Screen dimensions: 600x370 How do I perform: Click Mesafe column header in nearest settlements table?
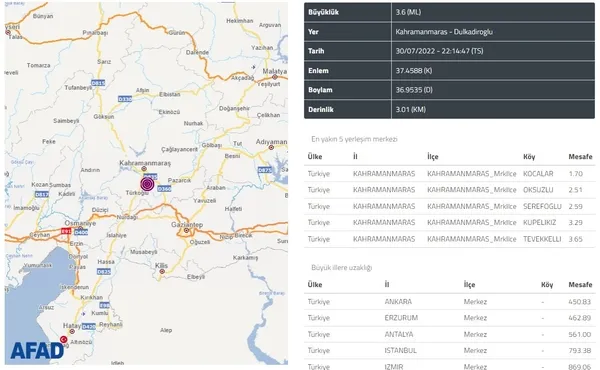pyautogui.click(x=580, y=156)
